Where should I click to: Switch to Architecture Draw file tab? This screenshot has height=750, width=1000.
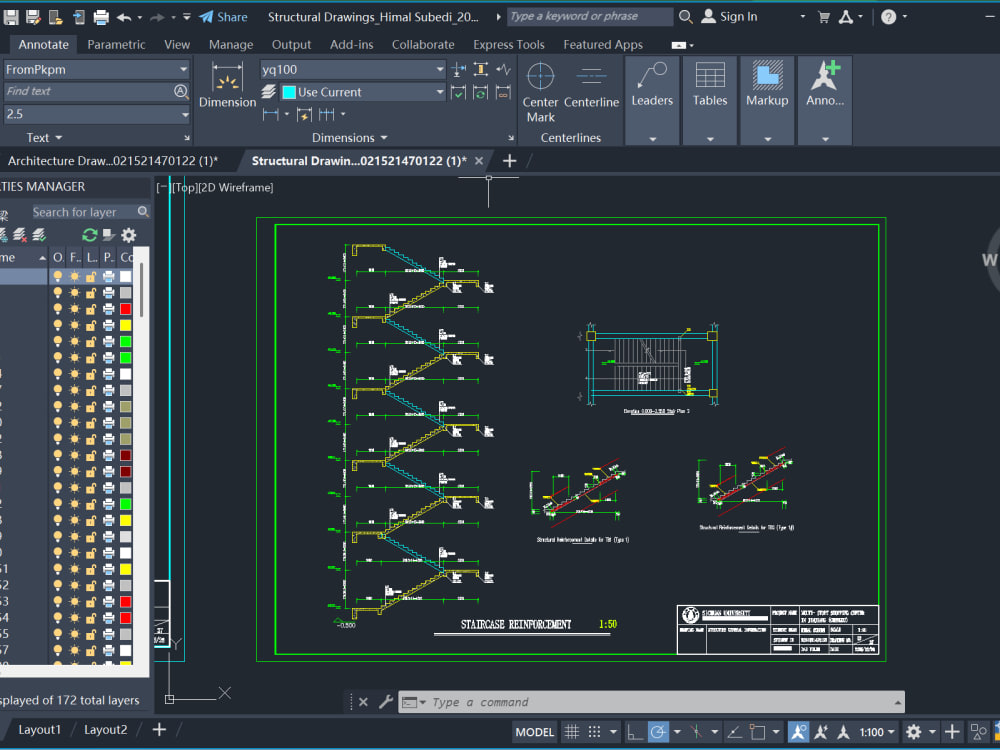pyautogui.click(x=113, y=161)
